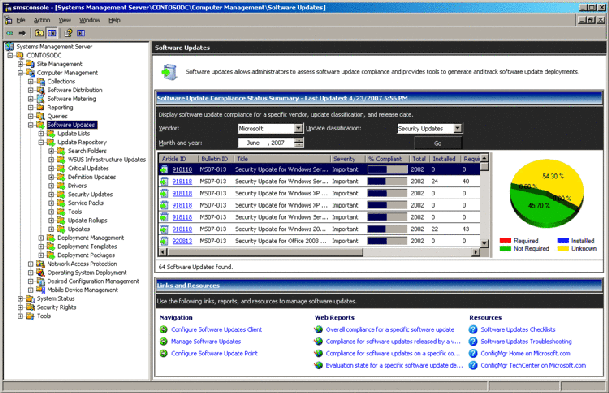The width and height of the screenshot is (609, 393).
Task: Open the Window menu
Action: (x=89, y=20)
